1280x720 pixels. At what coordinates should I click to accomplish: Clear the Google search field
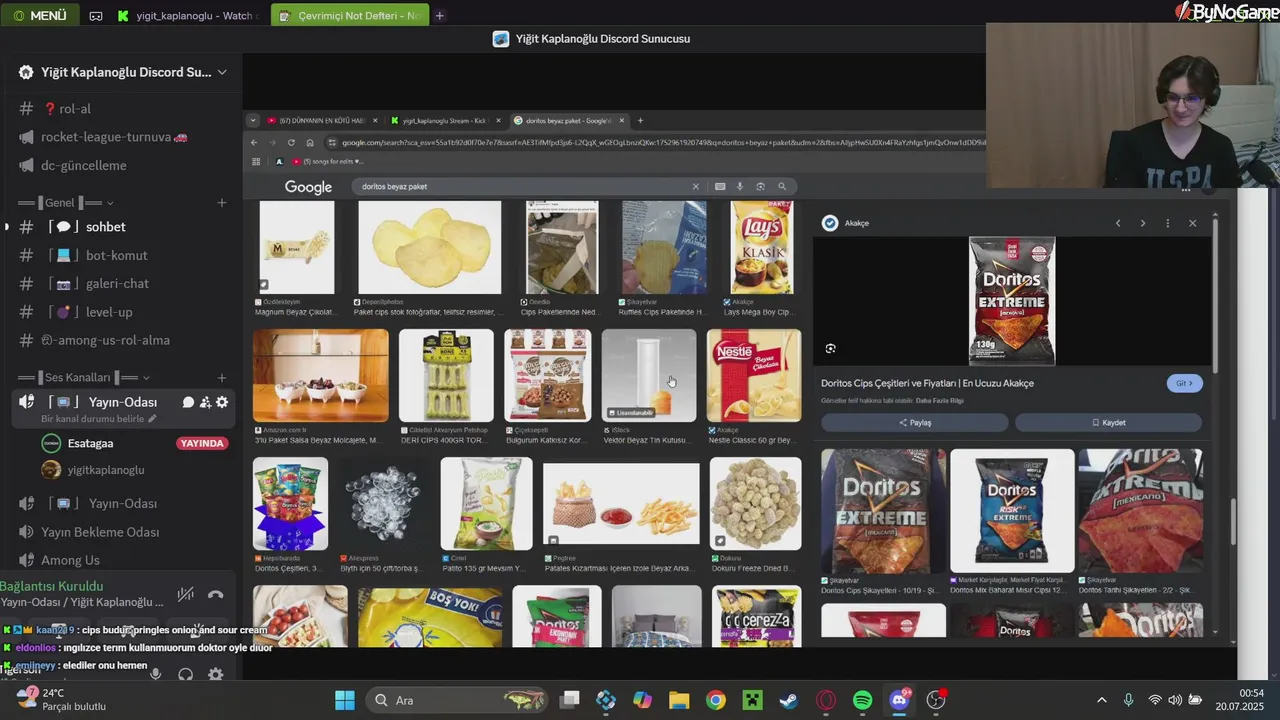696,186
